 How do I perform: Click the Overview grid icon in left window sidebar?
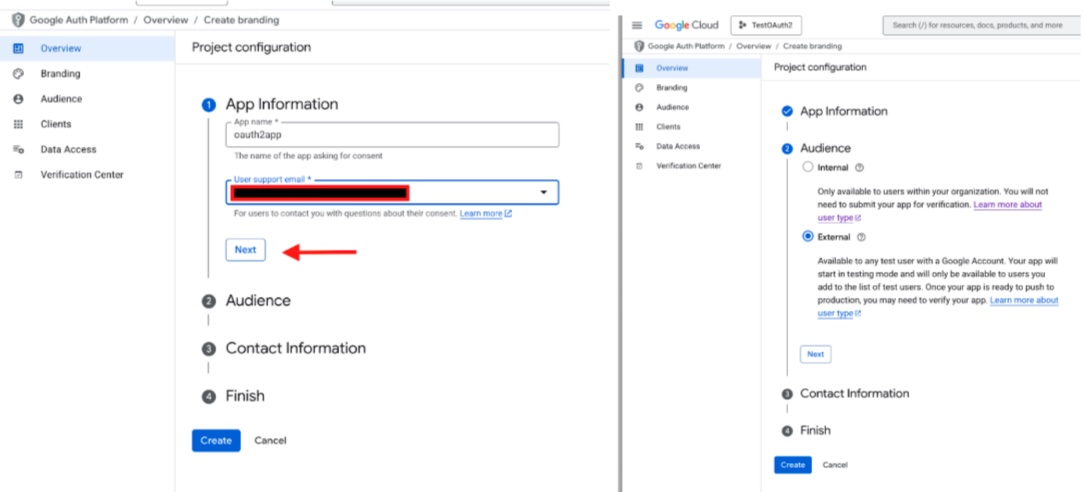coord(19,48)
